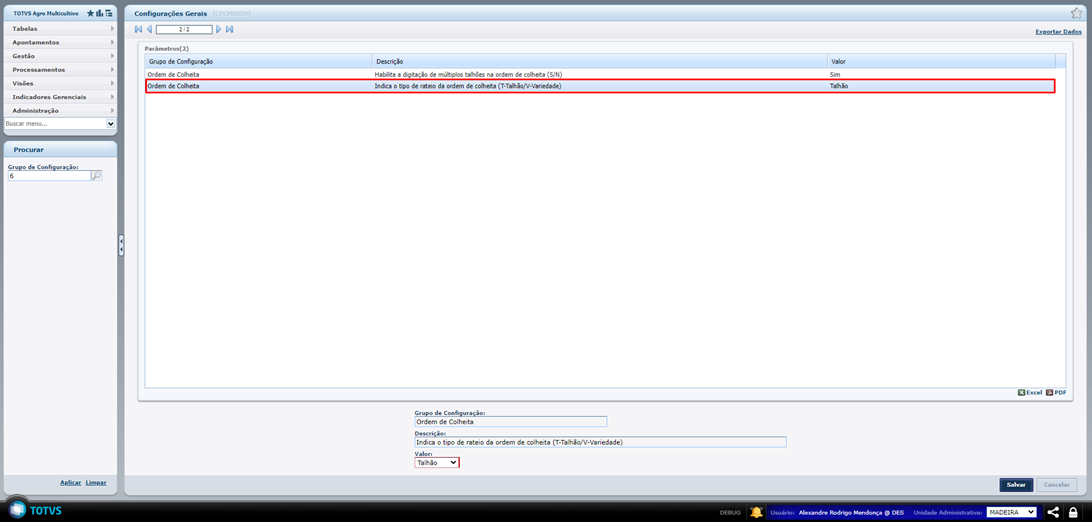Image resolution: width=1092 pixels, height=522 pixels.
Task: Click the Limpar link
Action: tap(96, 482)
